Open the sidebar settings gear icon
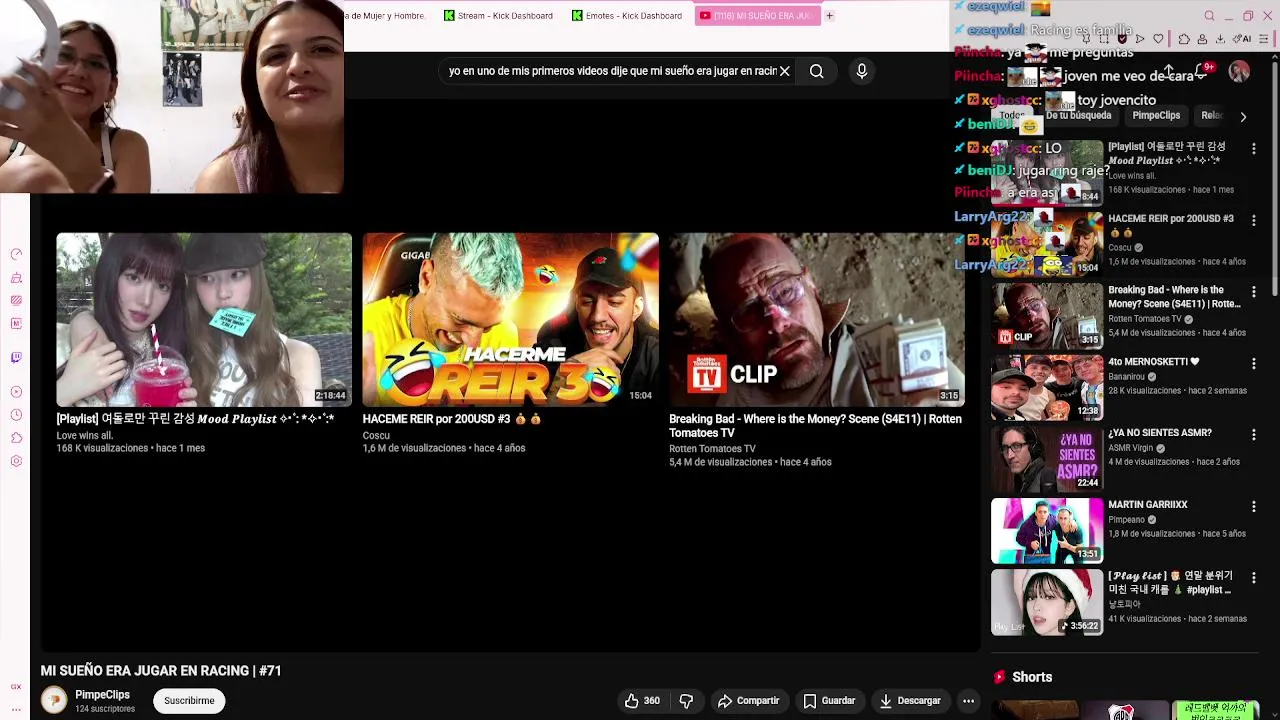This screenshot has width=1280, height=720. 16,461
